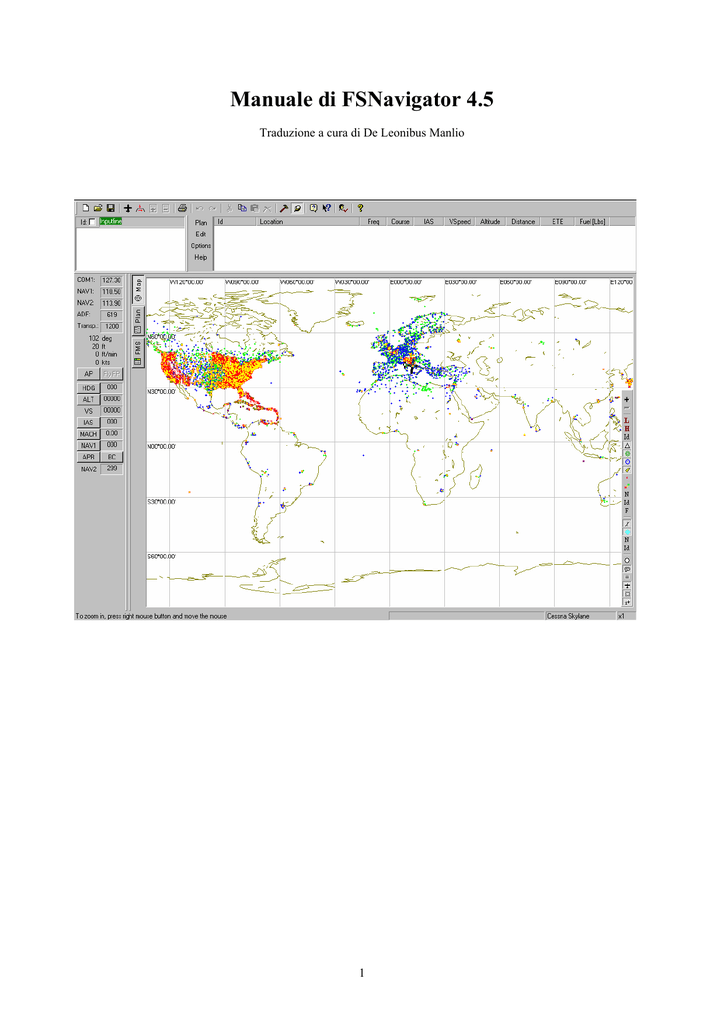
Task: Open the Edit menu
Action: (201, 234)
